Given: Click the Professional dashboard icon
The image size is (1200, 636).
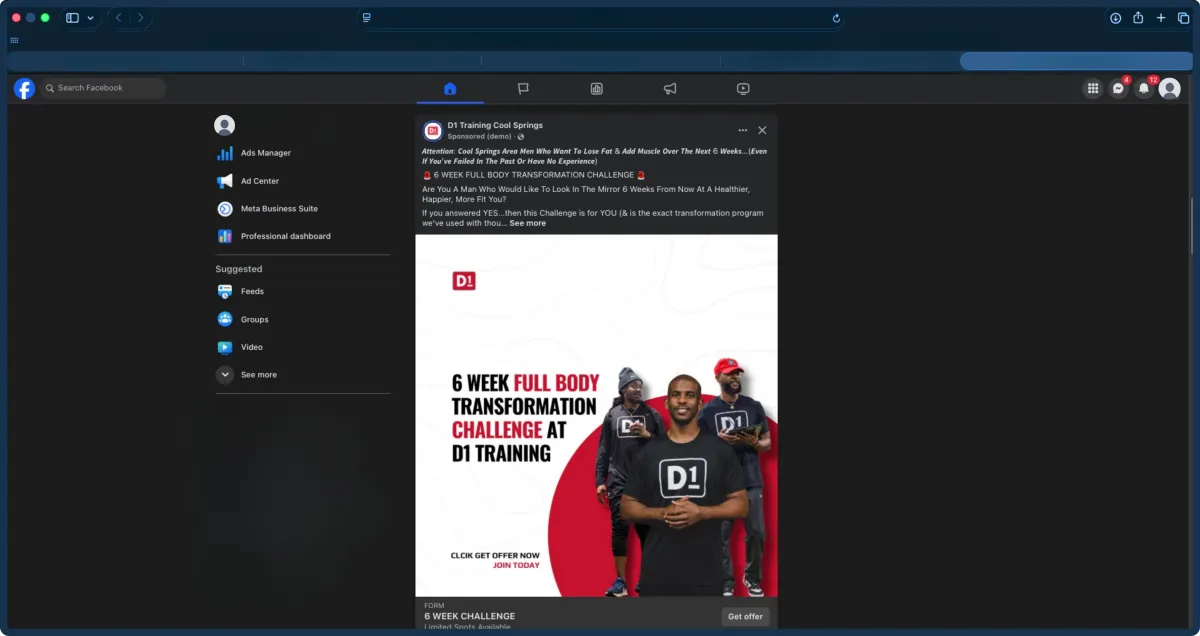Looking at the screenshot, I should (x=225, y=236).
